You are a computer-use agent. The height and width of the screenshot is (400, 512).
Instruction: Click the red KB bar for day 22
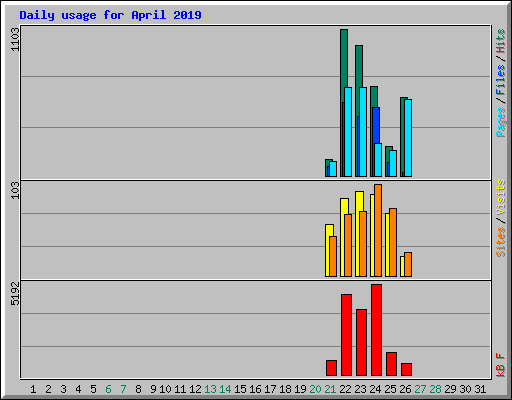347,335
